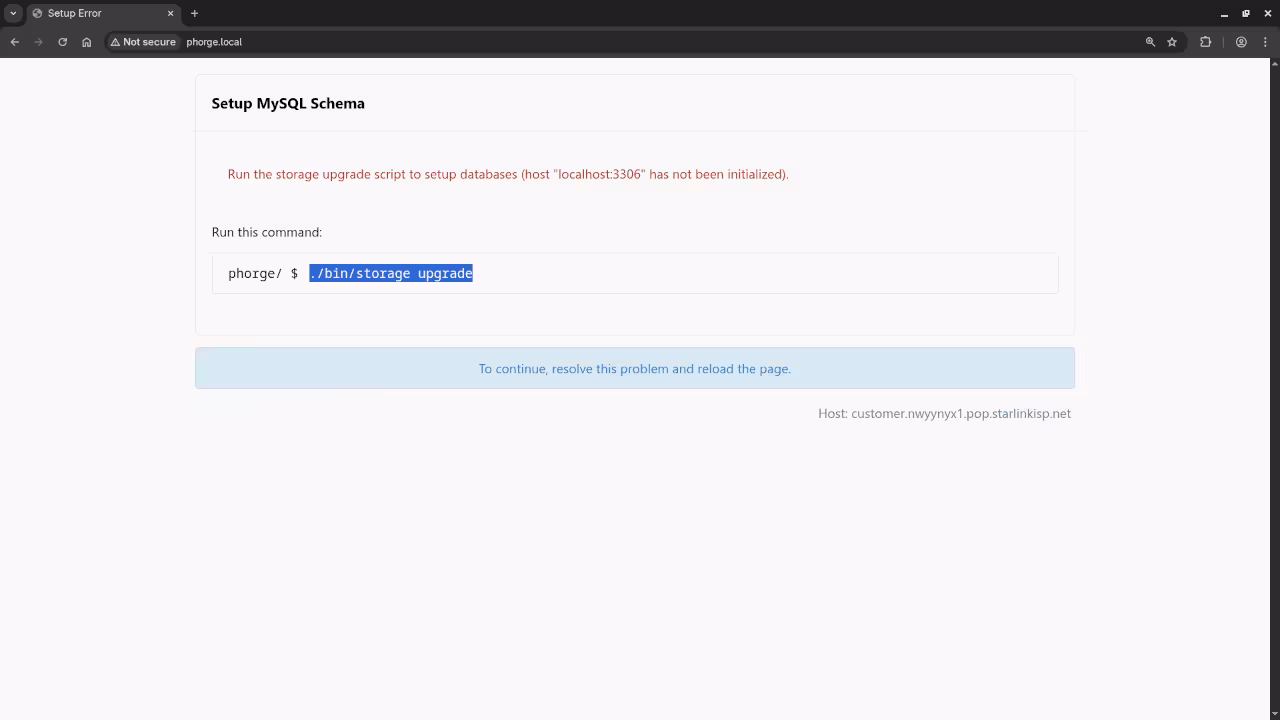Restore the browser window size
The width and height of the screenshot is (1280, 720).
1246,13
